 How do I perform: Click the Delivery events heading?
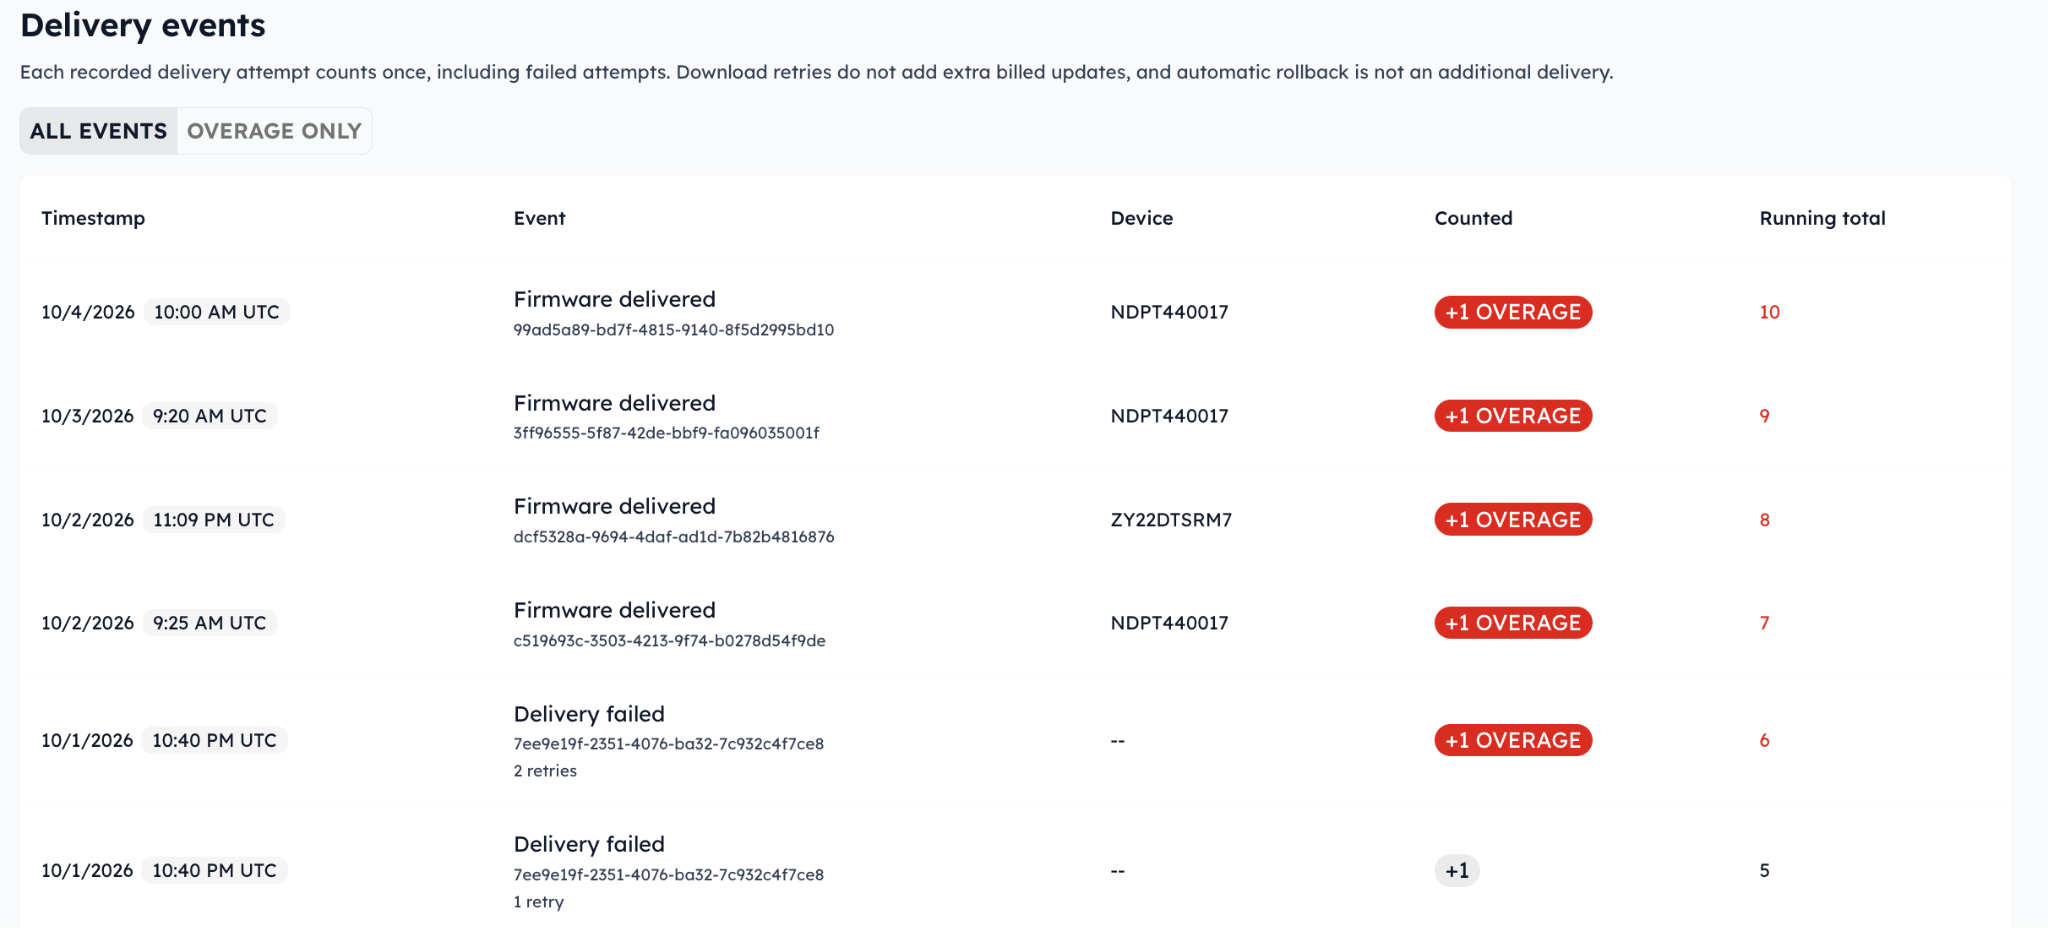pyautogui.click(x=143, y=25)
